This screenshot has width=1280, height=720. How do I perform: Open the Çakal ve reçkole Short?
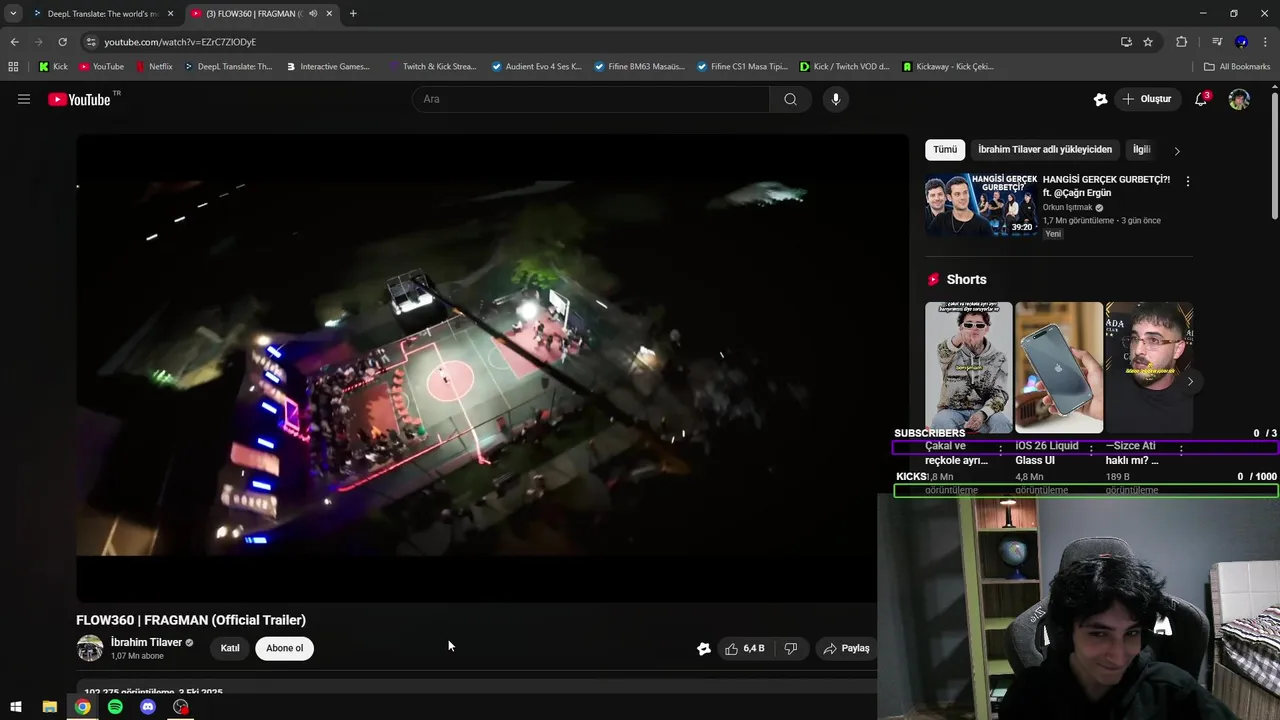tap(968, 368)
